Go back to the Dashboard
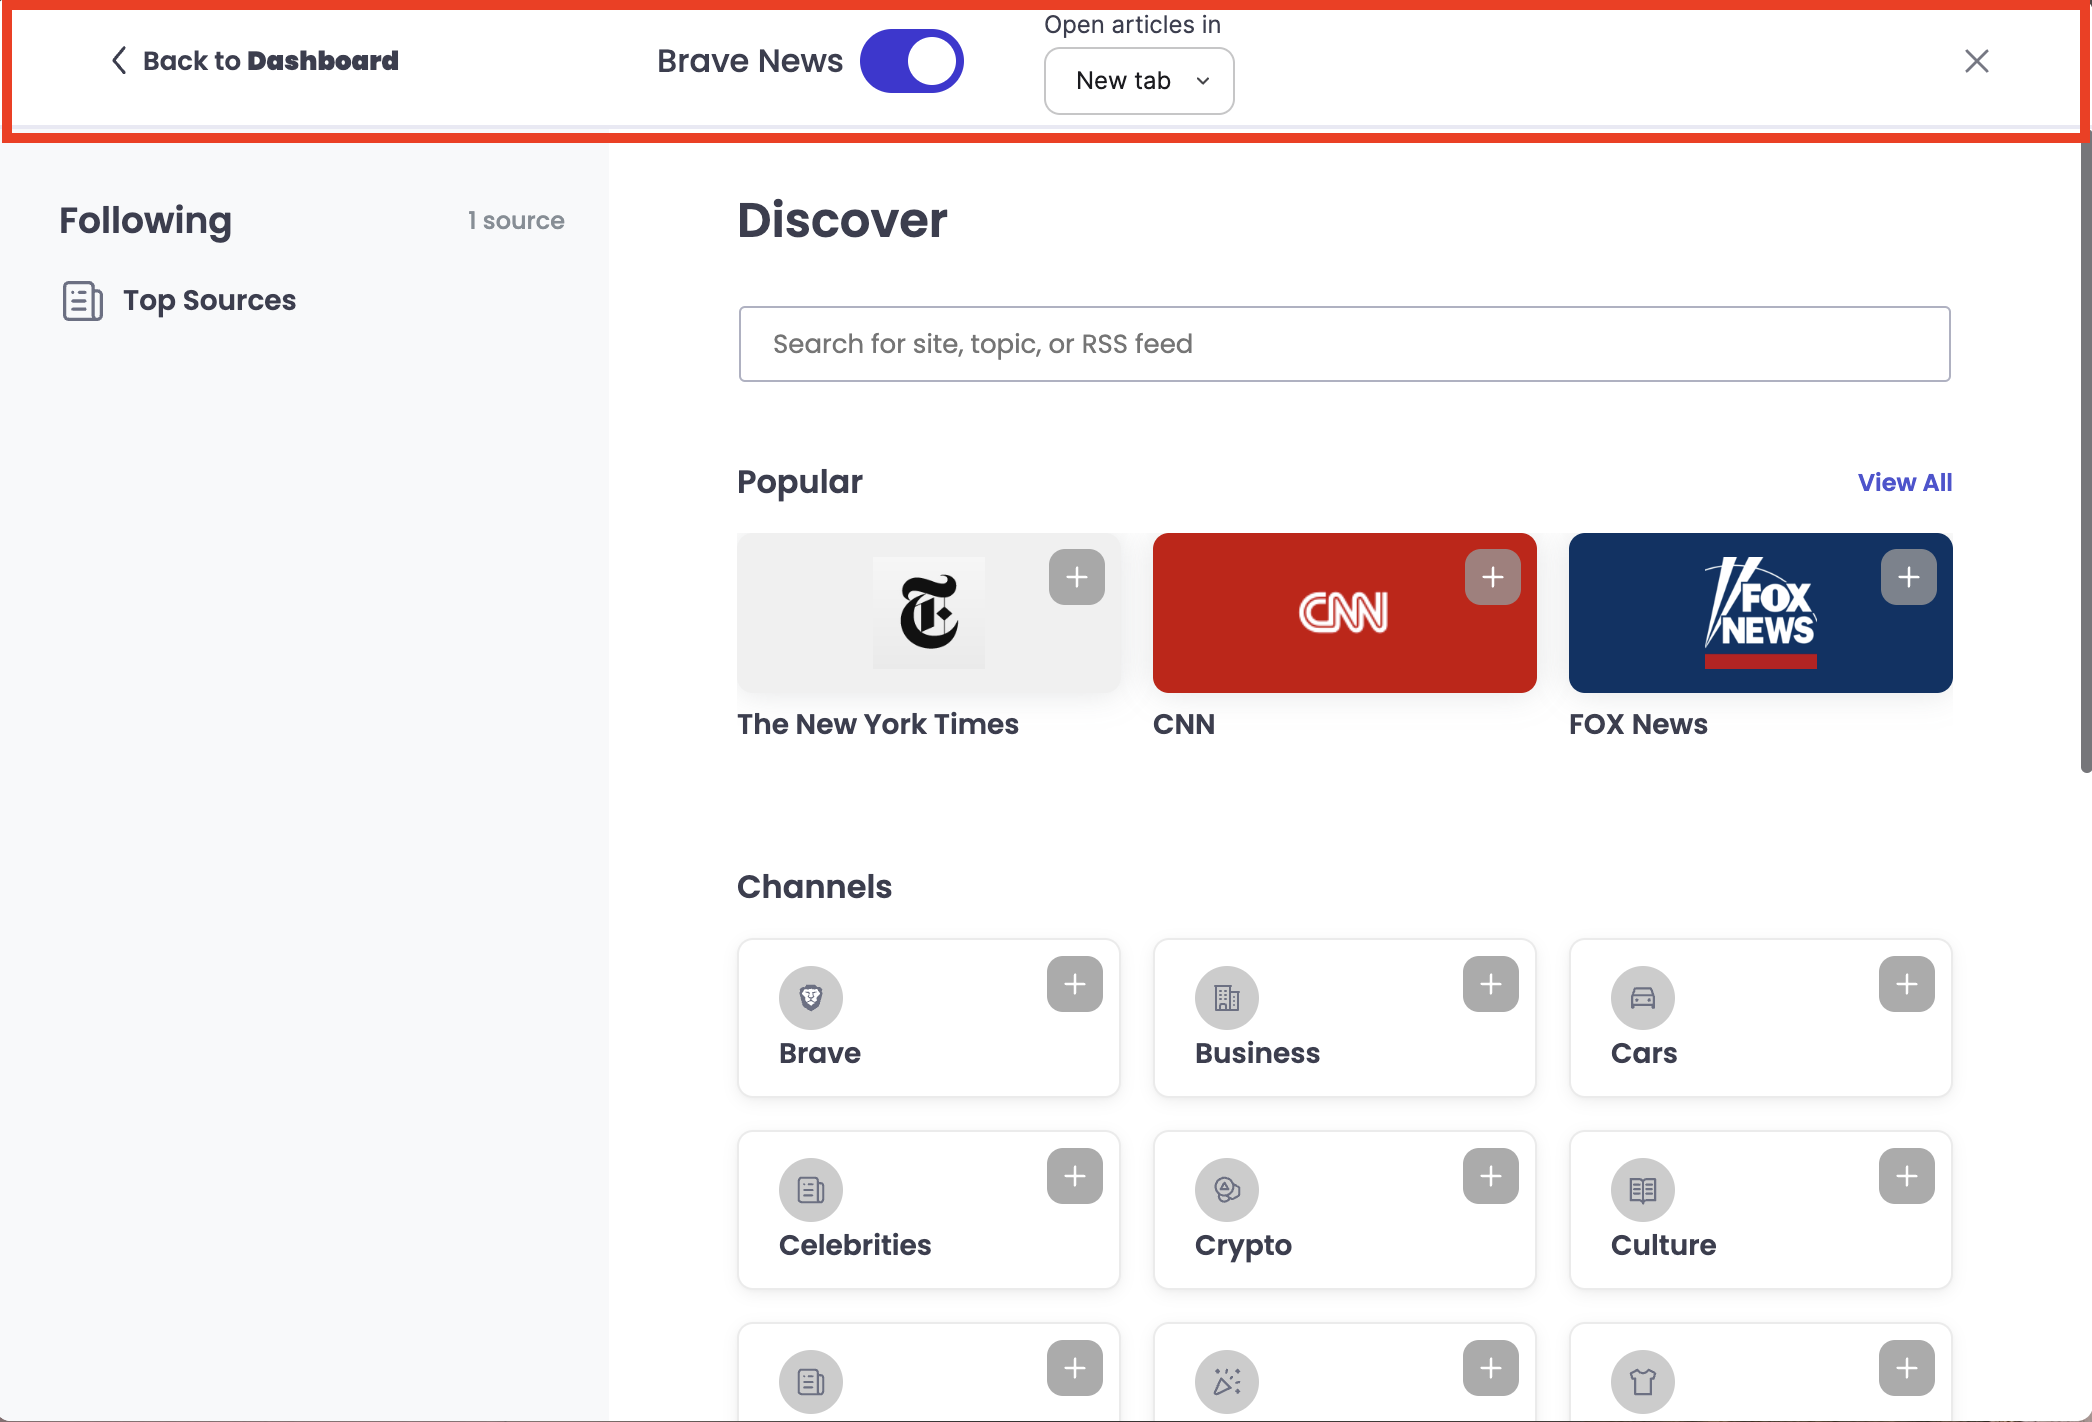2092x1422 pixels. (x=254, y=61)
